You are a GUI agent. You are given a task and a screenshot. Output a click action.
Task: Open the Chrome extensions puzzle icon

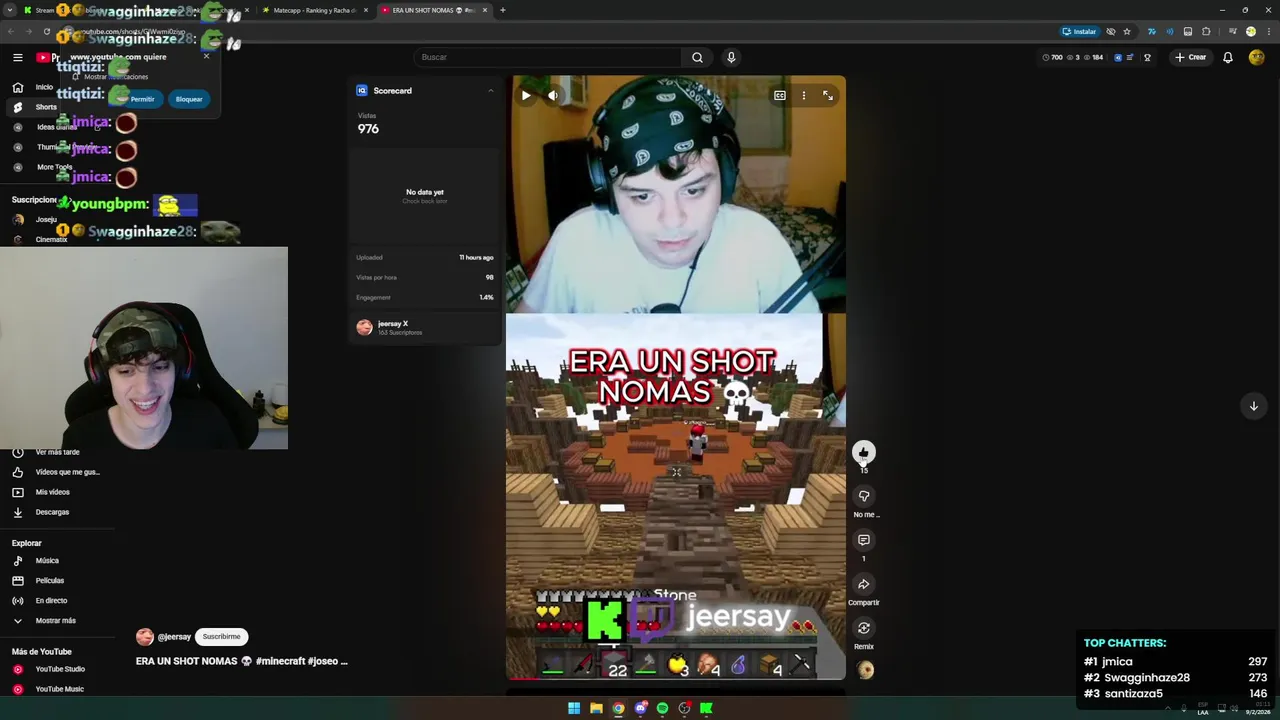(x=1206, y=32)
